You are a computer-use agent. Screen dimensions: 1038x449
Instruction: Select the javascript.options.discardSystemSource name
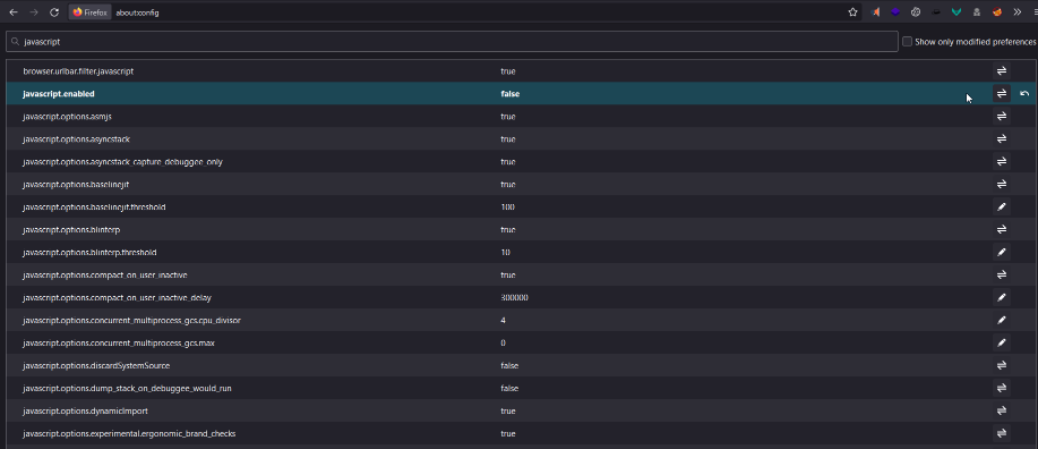96,366
